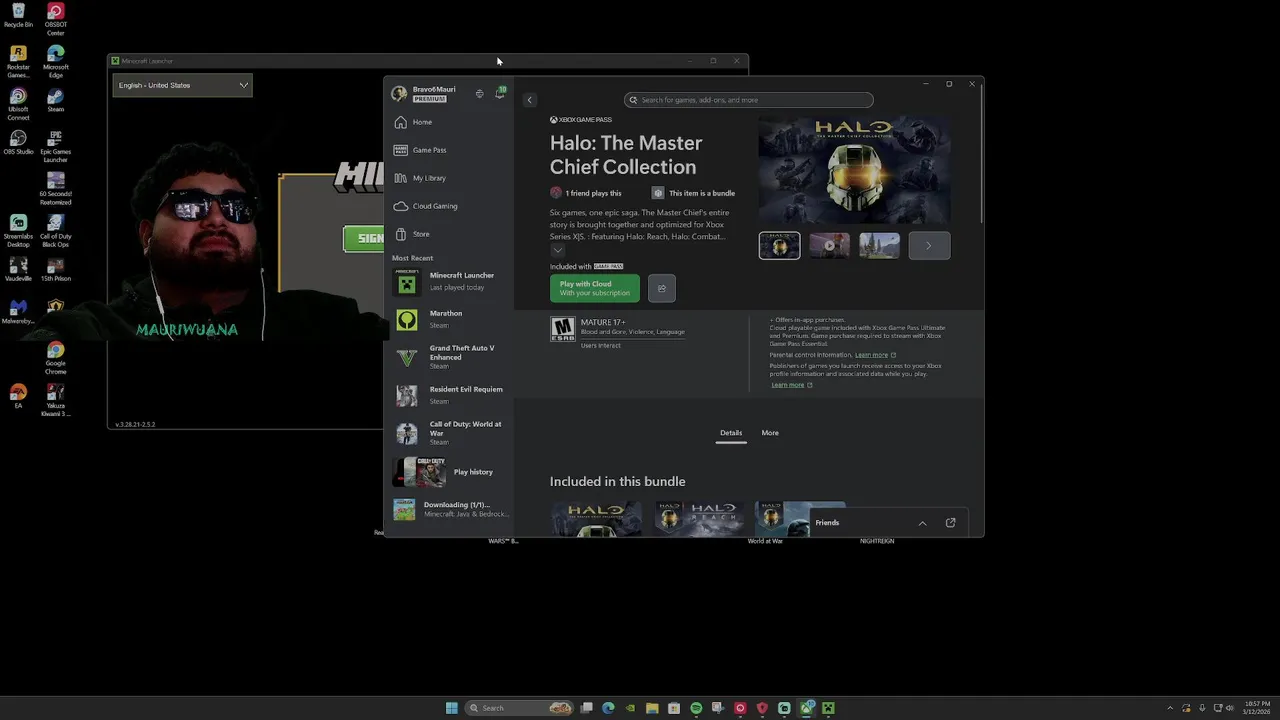The image size is (1280, 720).
Task: Open Xbox notifications bell
Action: coord(500,93)
